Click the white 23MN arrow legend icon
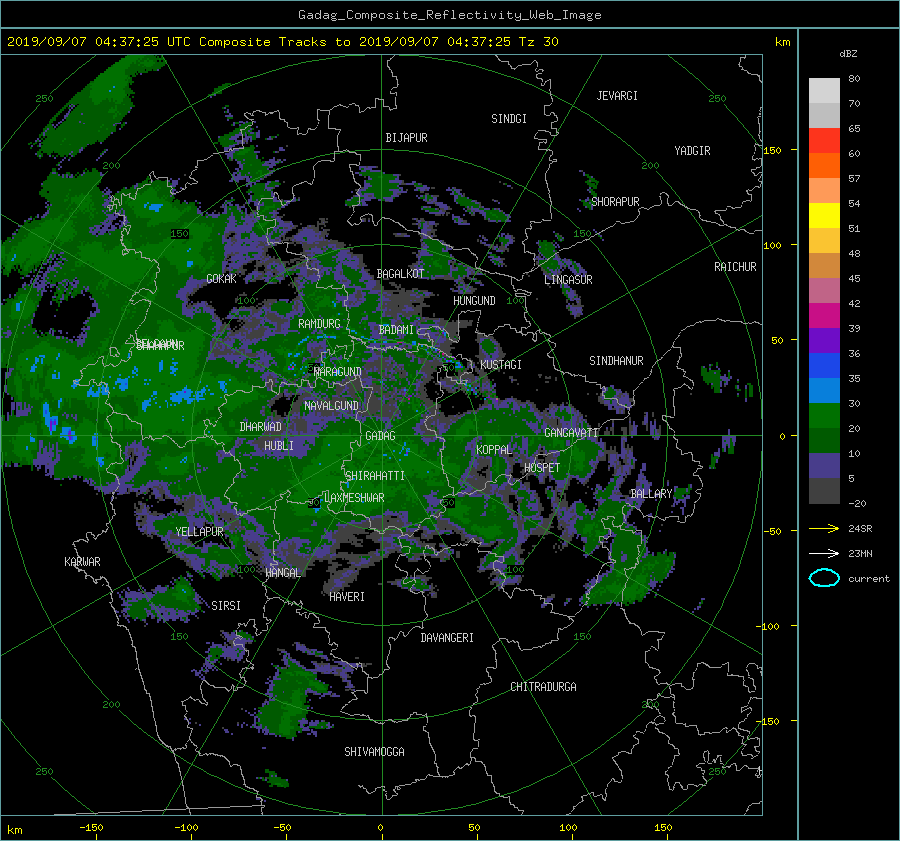Image resolution: width=900 pixels, height=841 pixels. pos(824,553)
